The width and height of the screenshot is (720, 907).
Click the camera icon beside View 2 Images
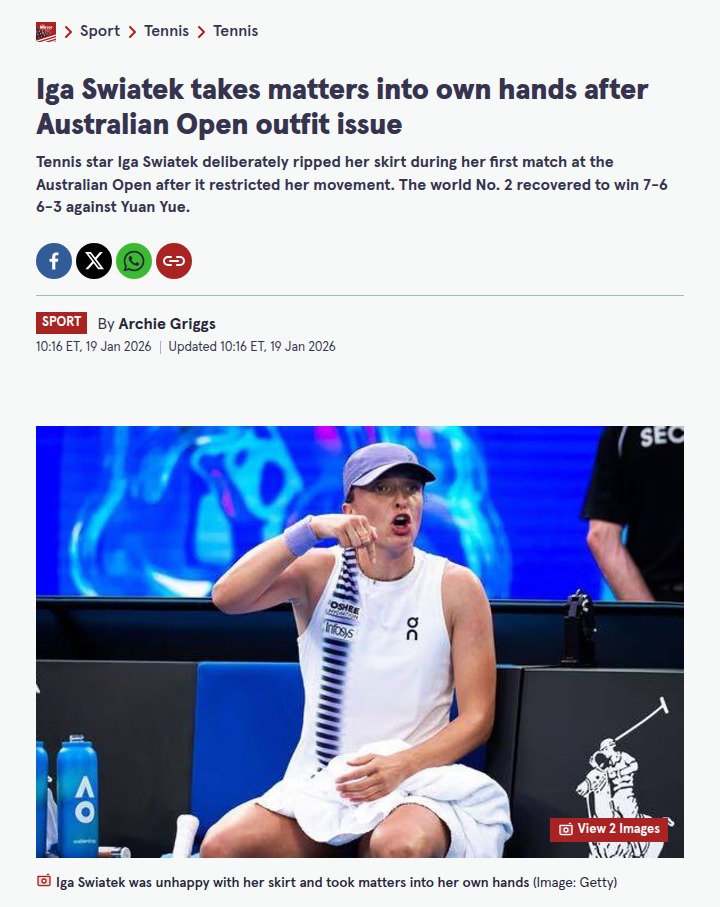tap(566, 829)
